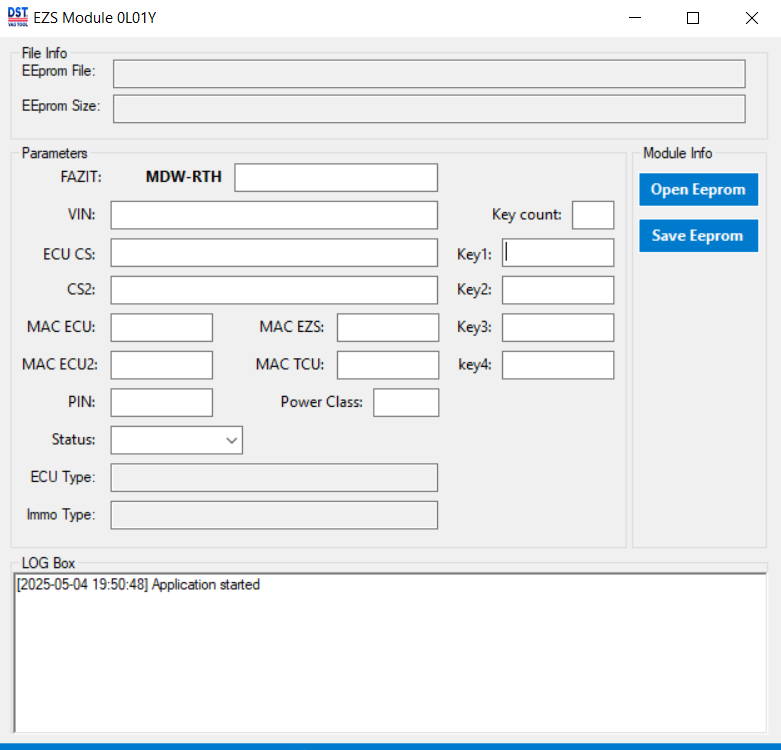Image resolution: width=781 pixels, height=750 pixels.
Task: Click the MDW-RTH label text
Action: [183, 177]
